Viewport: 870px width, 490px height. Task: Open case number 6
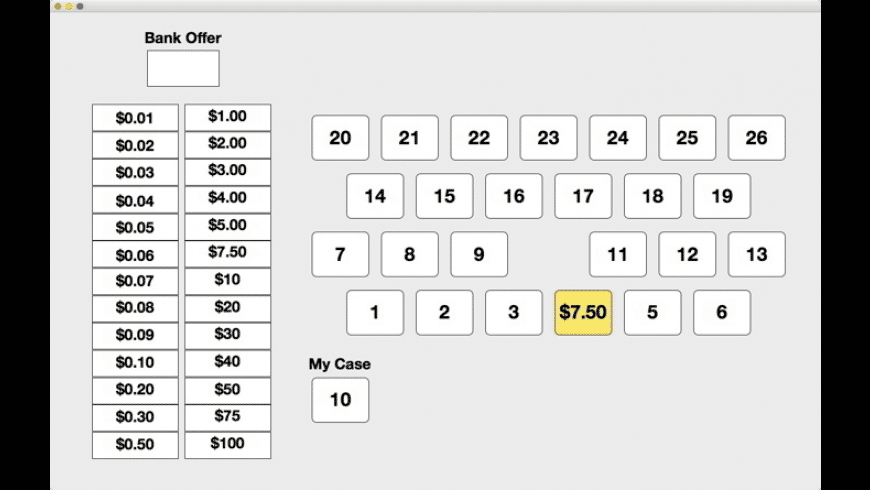tap(722, 312)
